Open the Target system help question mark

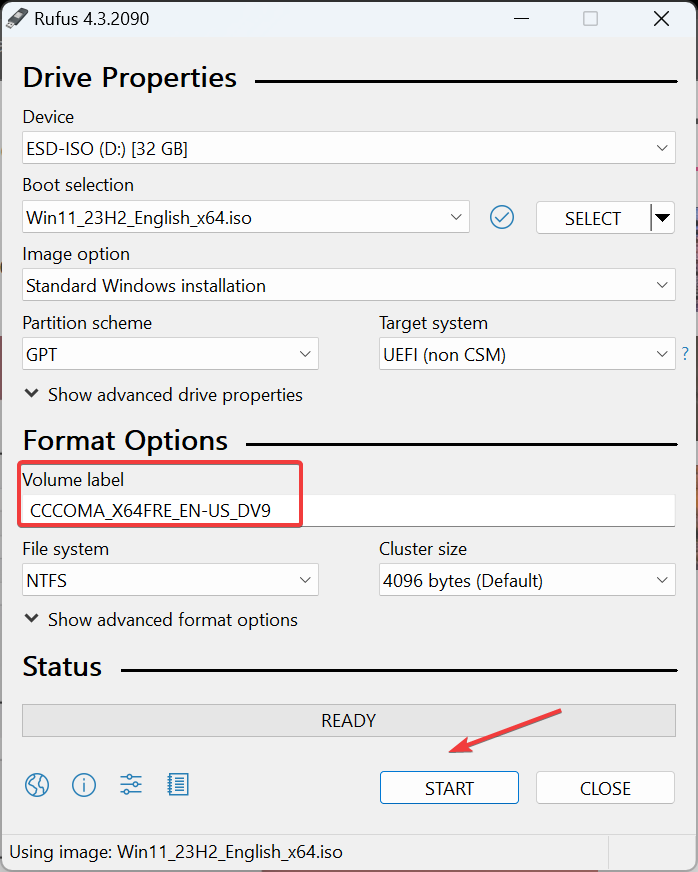pyautogui.click(x=685, y=353)
